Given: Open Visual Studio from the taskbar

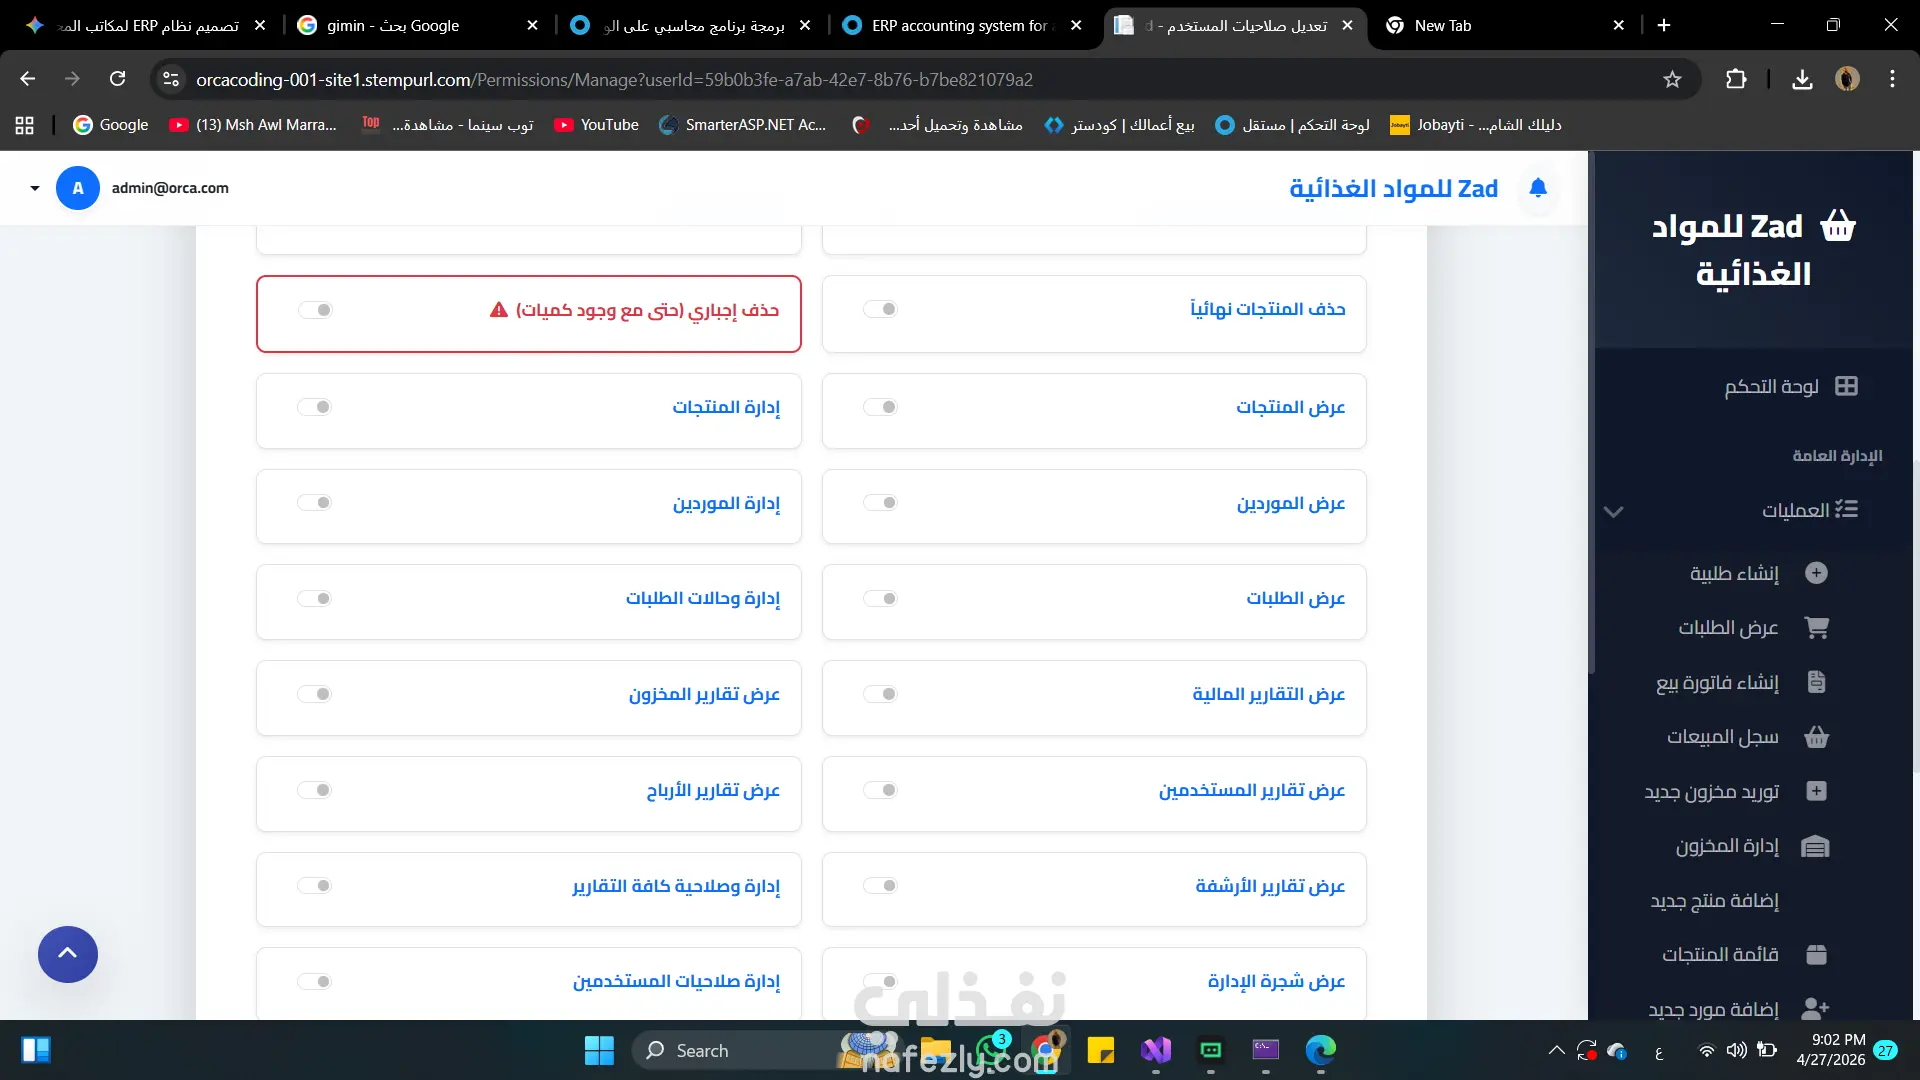Looking at the screenshot, I should pyautogui.click(x=1156, y=1050).
